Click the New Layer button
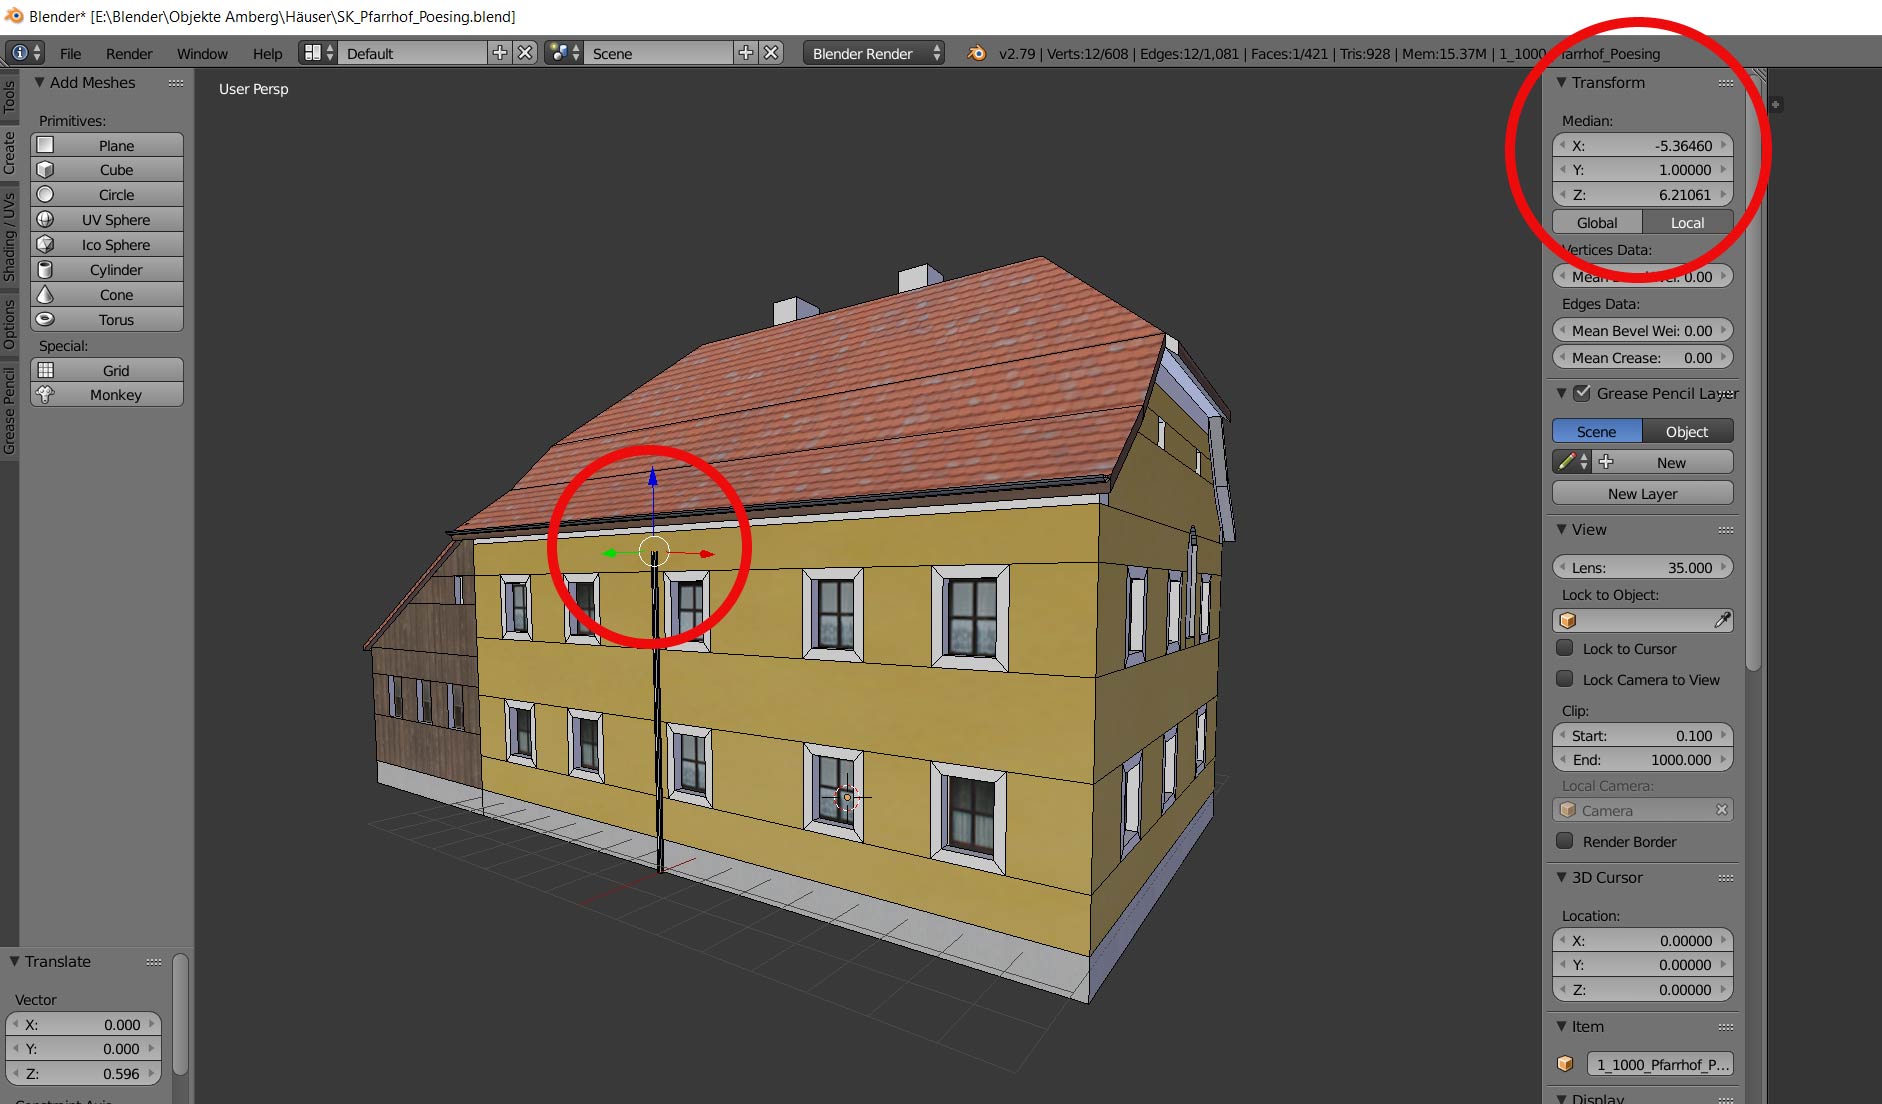 (1643, 493)
